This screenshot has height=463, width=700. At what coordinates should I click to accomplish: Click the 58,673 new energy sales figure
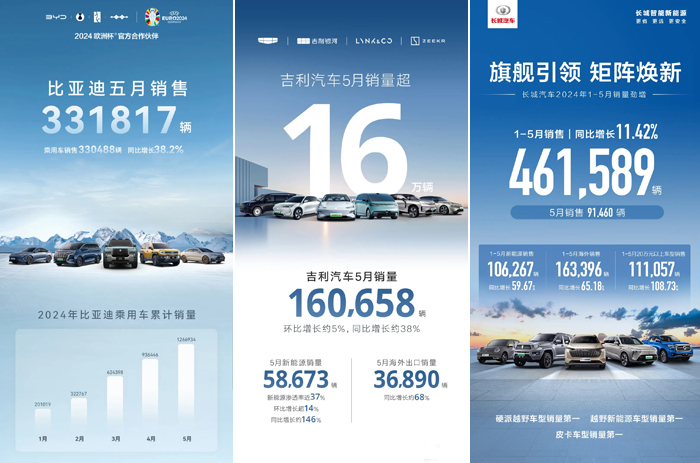click(x=296, y=380)
